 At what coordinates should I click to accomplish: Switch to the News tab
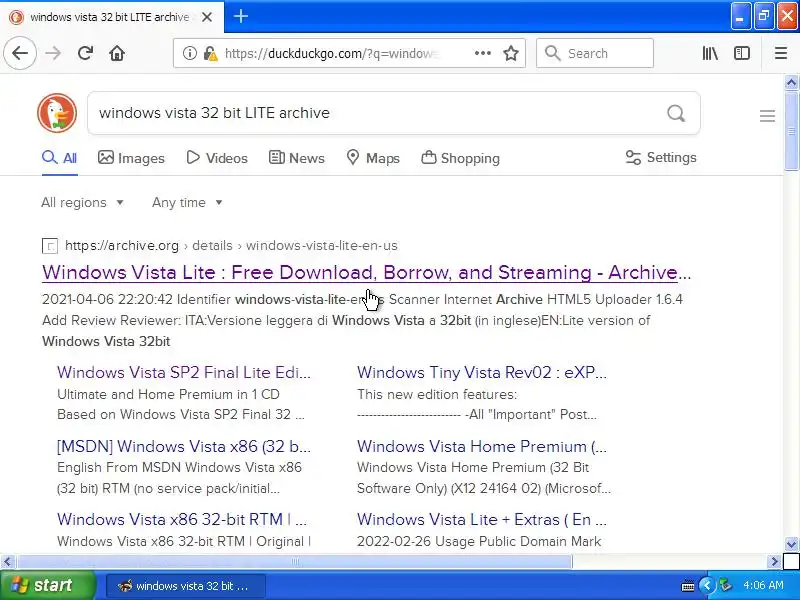tap(296, 158)
